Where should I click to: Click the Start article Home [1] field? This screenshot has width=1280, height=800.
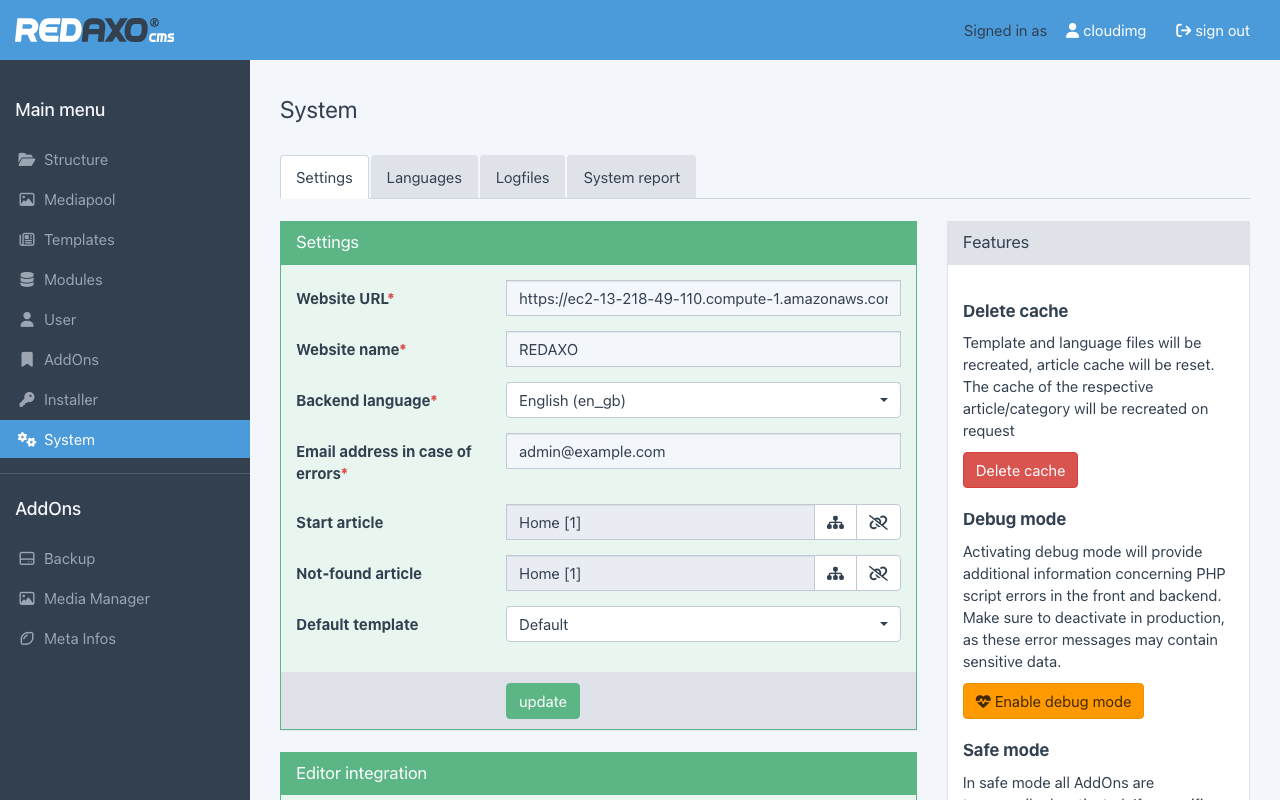pos(660,522)
